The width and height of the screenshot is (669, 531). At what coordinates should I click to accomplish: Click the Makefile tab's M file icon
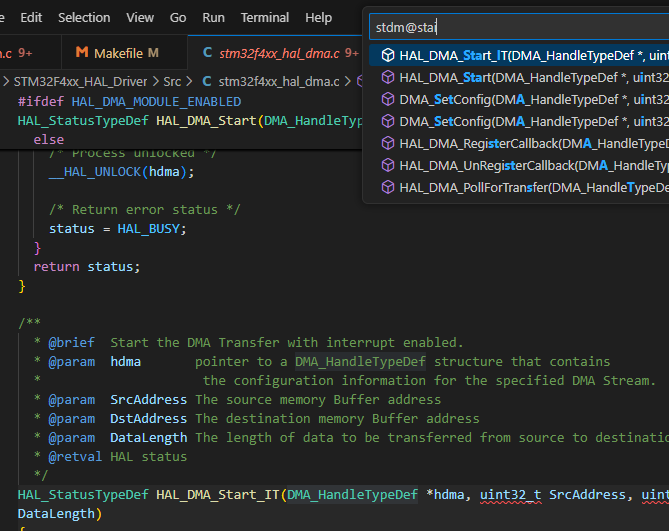click(x=83, y=52)
